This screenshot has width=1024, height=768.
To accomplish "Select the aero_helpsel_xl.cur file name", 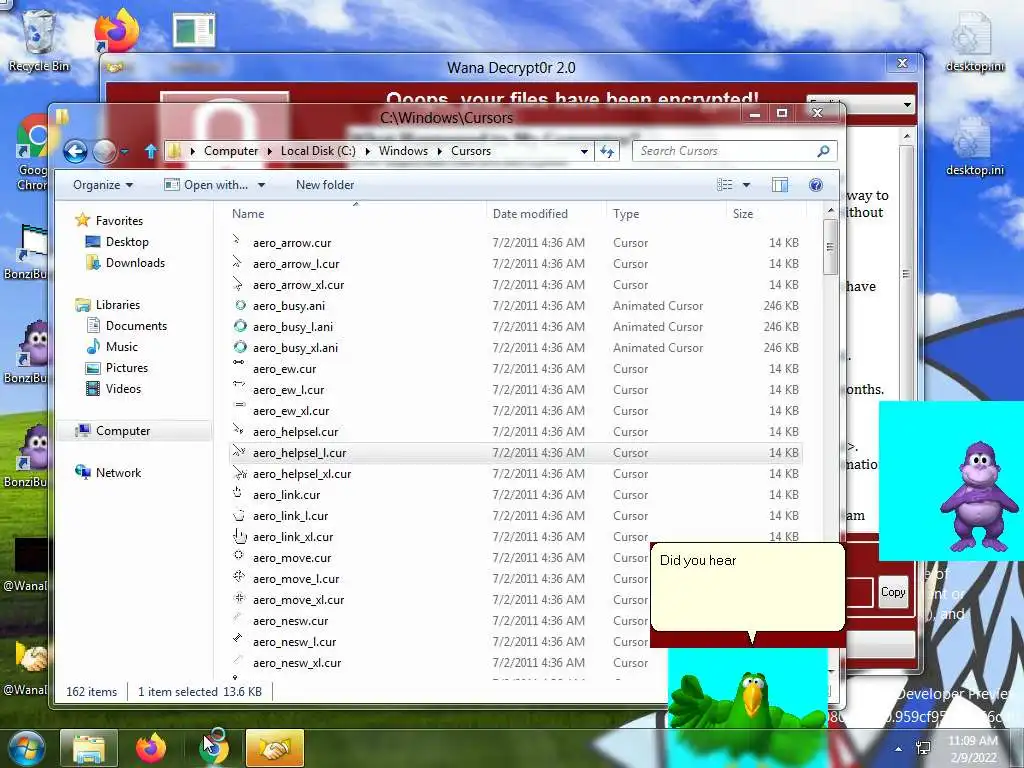I will click(302, 473).
